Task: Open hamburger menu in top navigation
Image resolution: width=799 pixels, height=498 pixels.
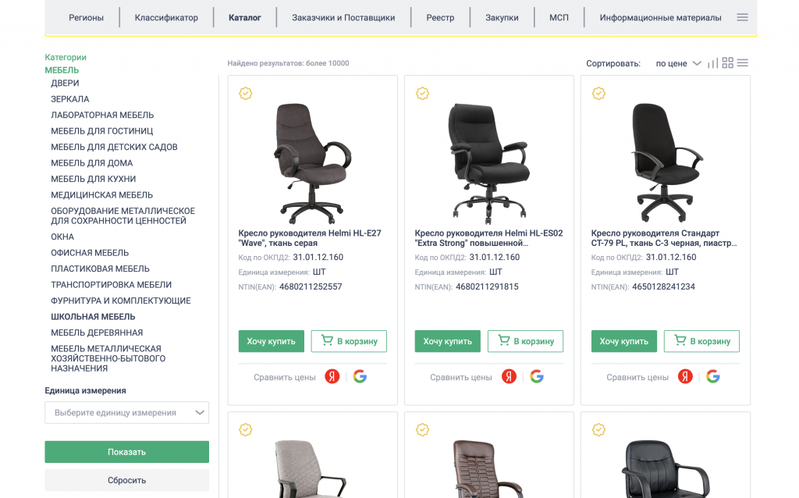Action: click(742, 17)
